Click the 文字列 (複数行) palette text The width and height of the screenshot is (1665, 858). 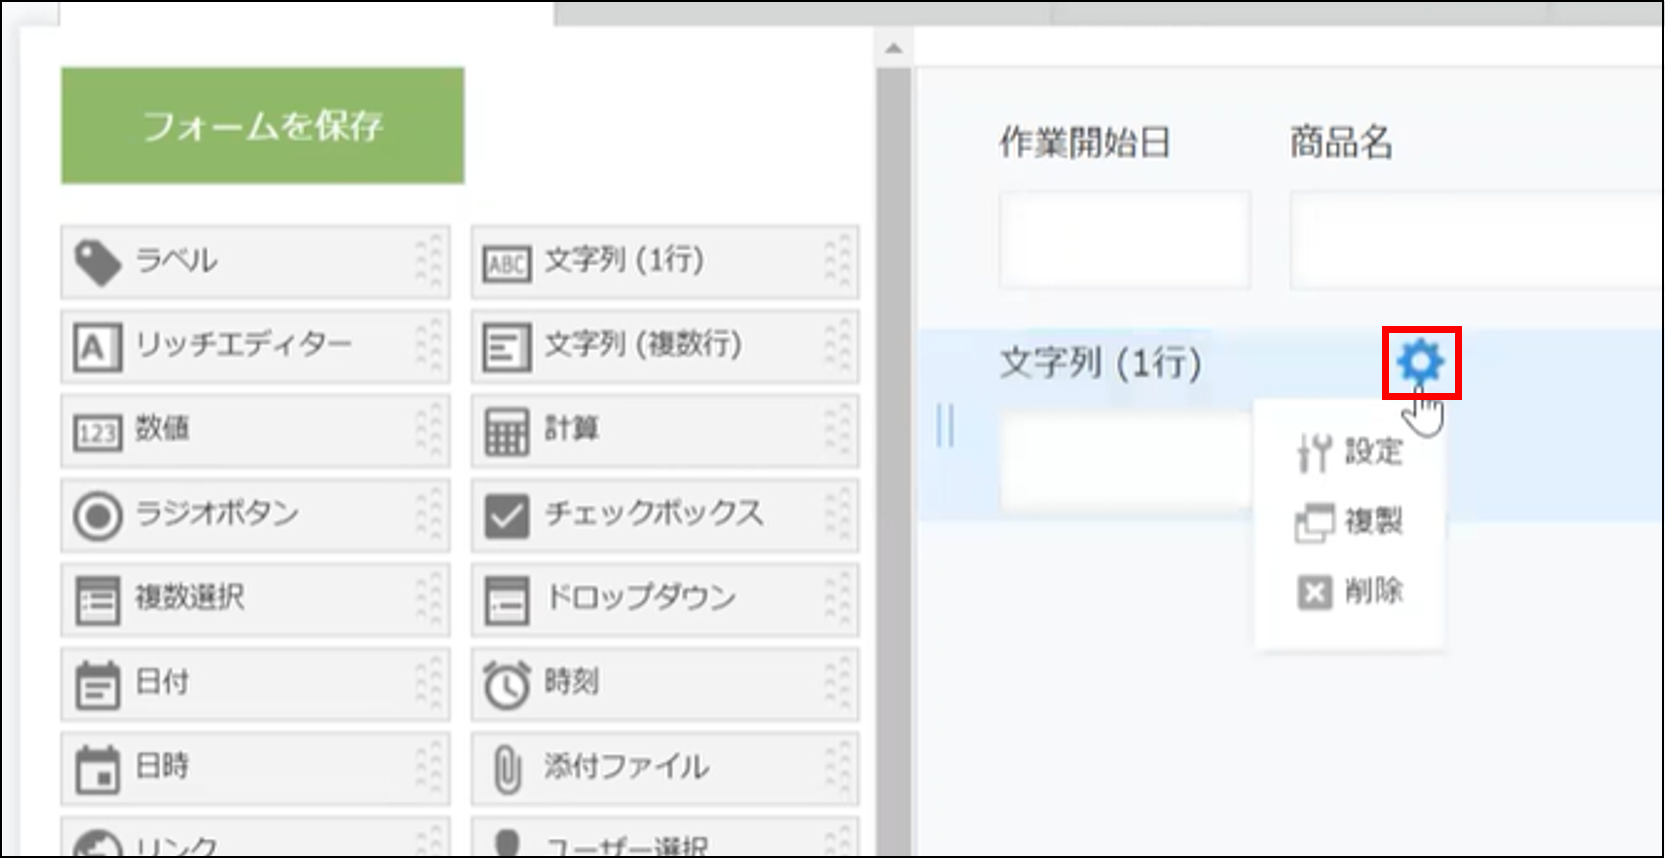643,345
